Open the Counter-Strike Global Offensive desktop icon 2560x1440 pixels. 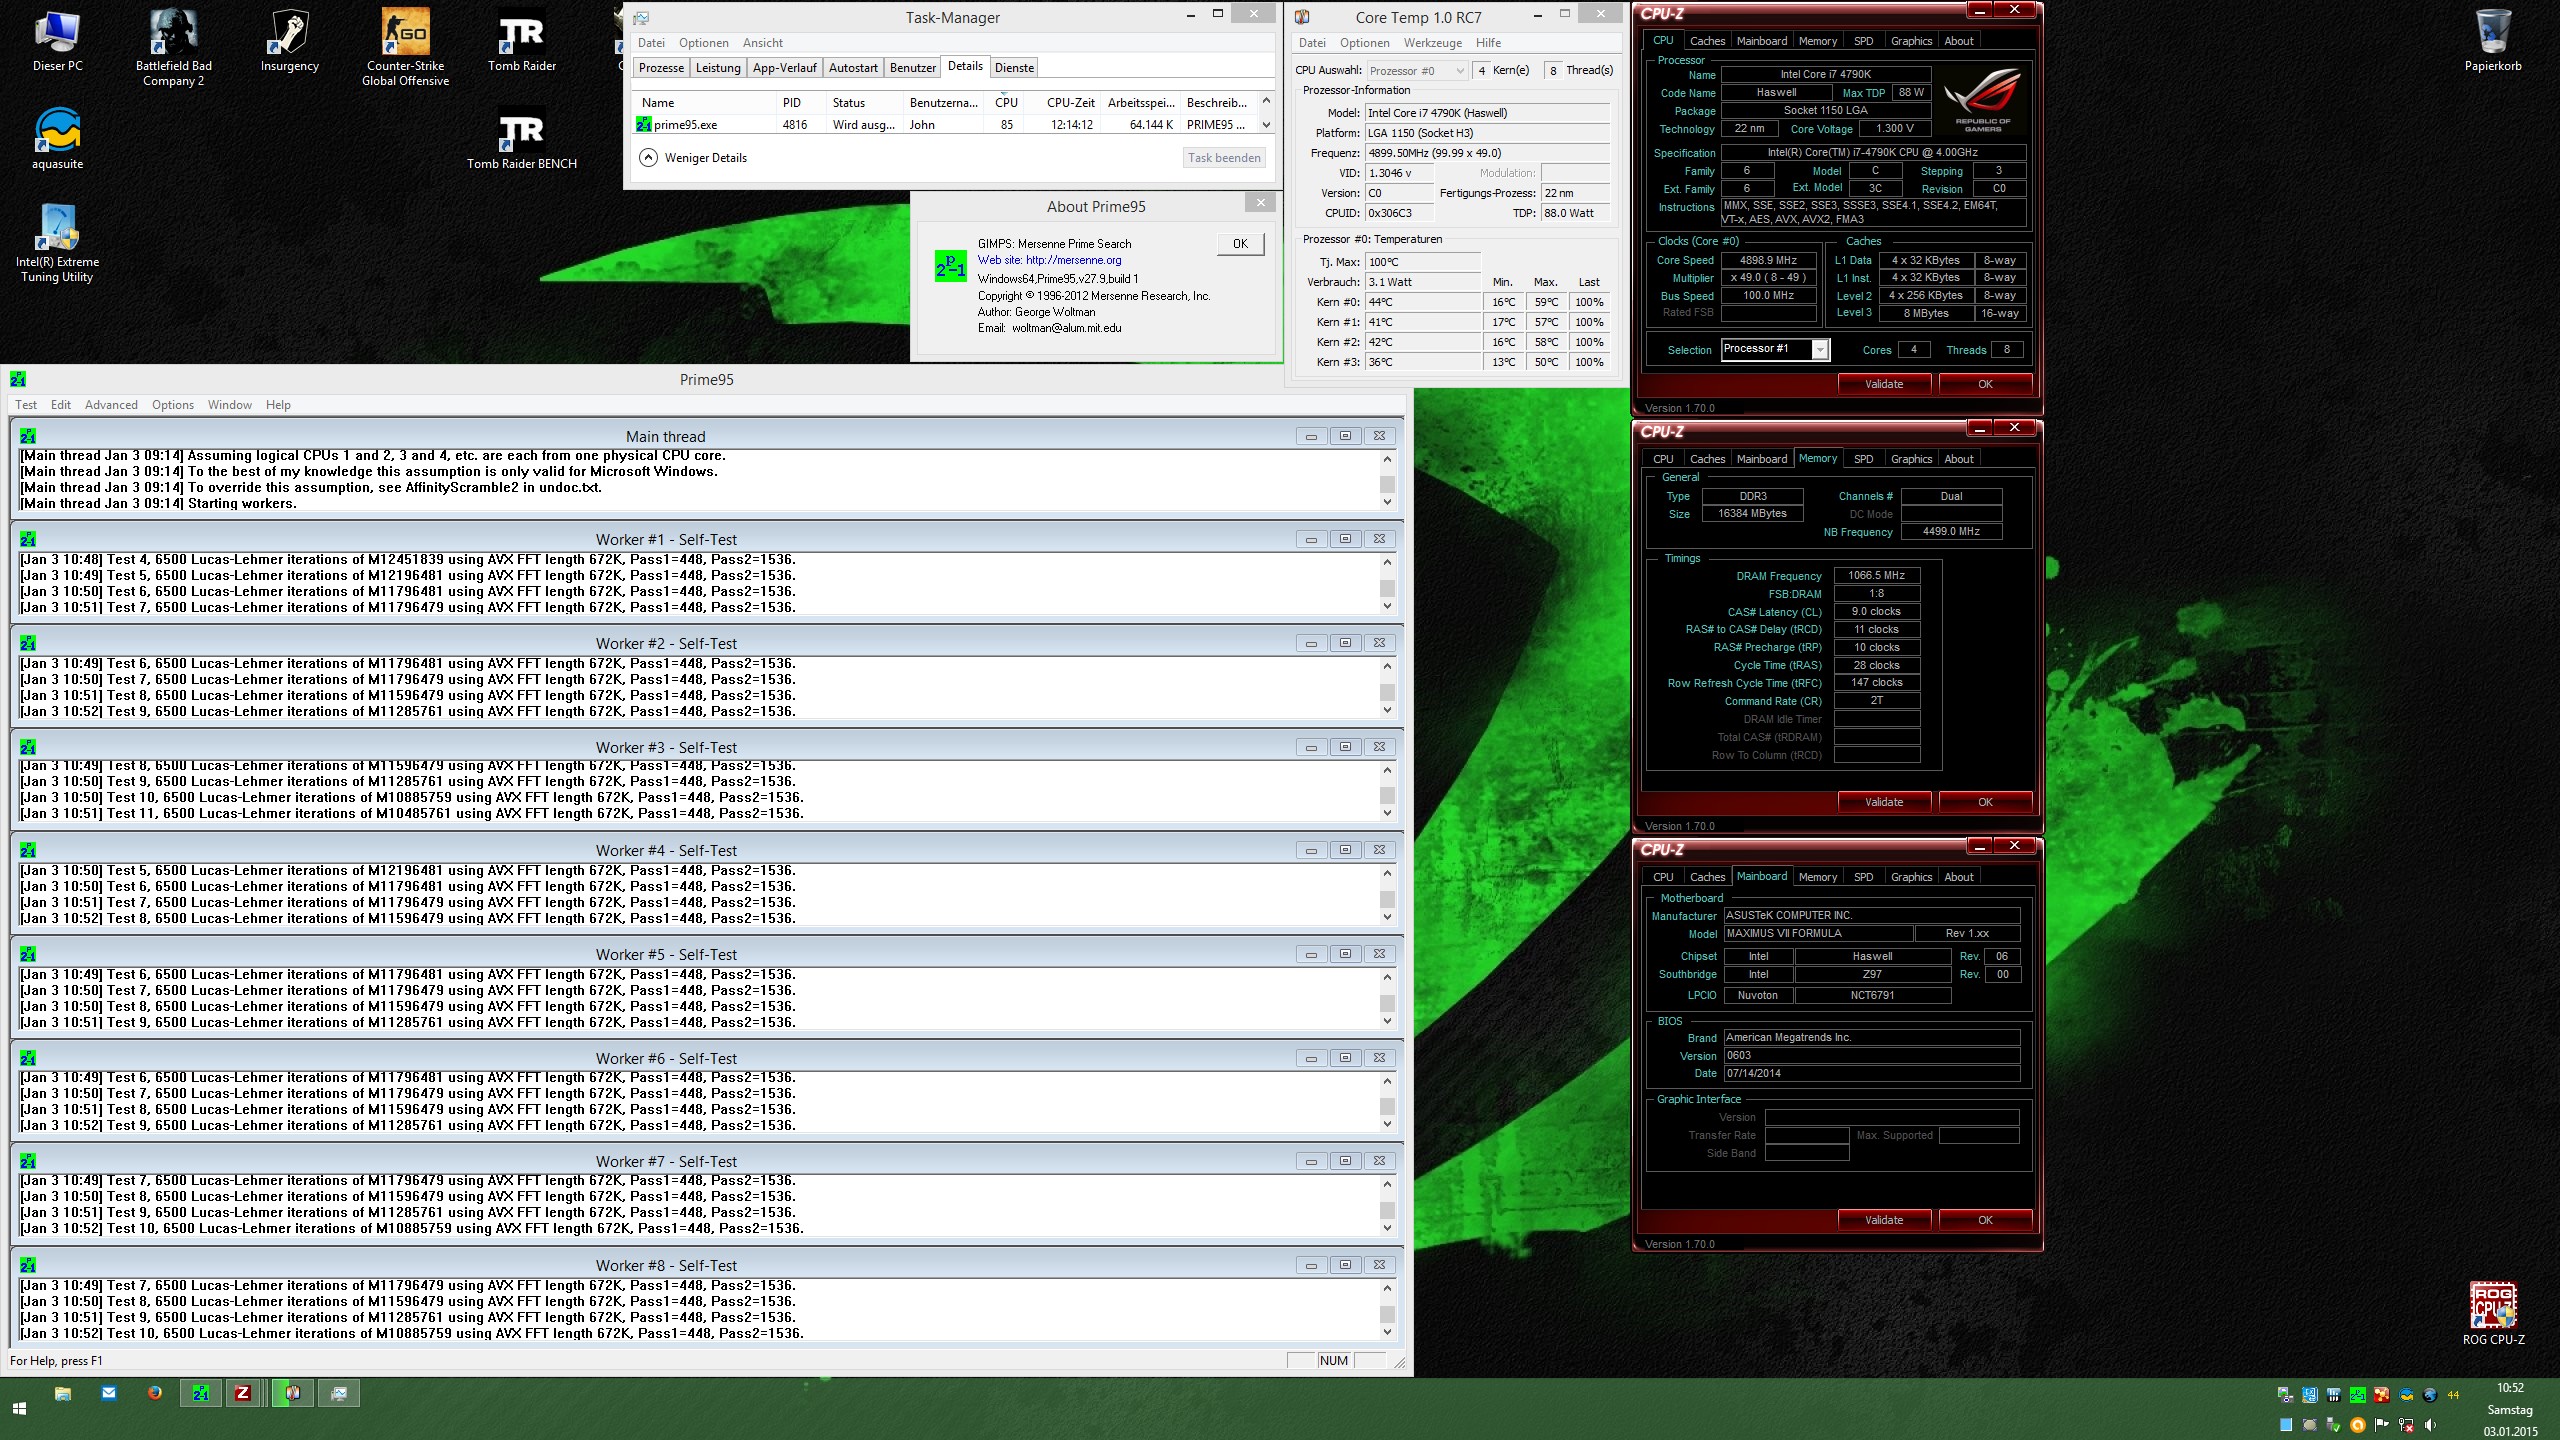[405, 34]
